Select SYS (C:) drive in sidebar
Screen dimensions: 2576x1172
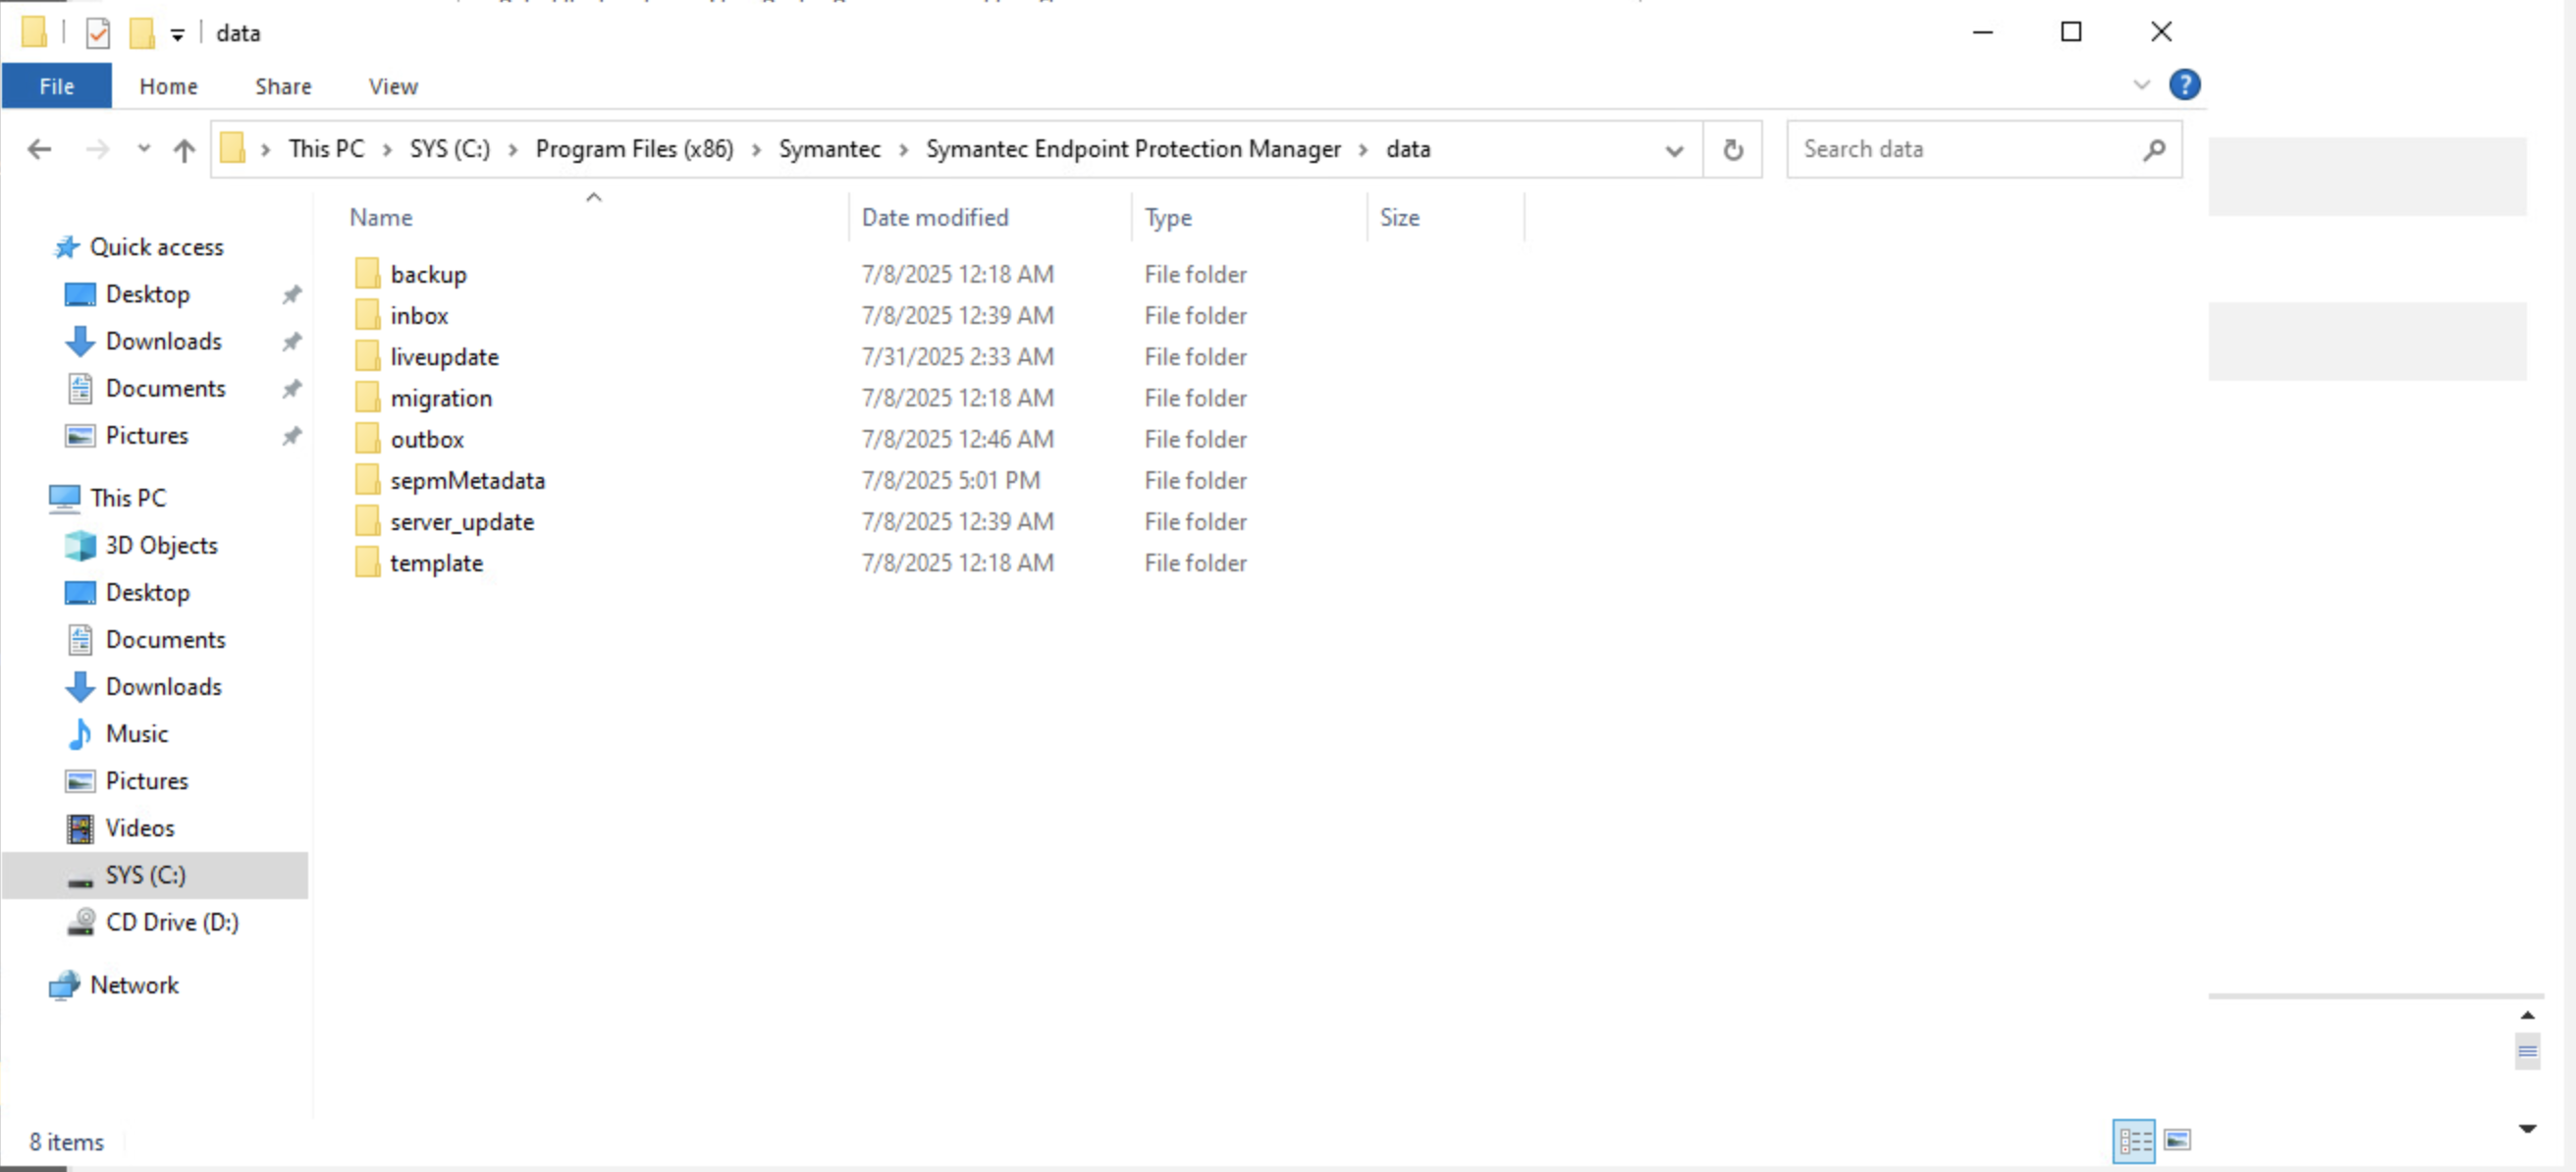click(x=155, y=875)
